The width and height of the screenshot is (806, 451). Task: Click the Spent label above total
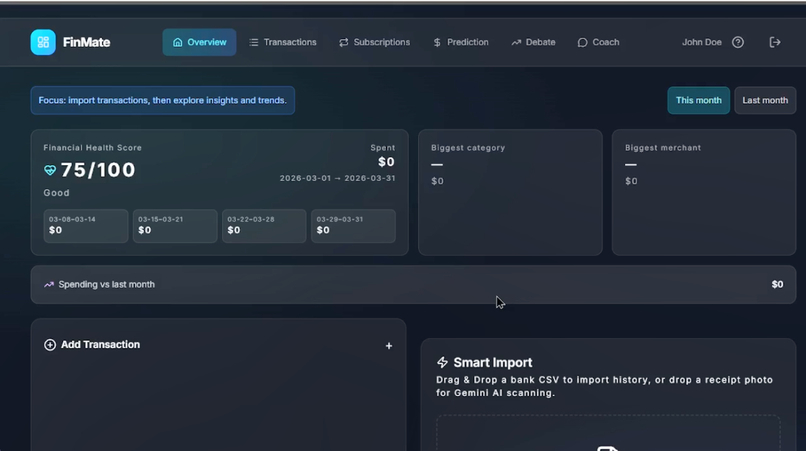coord(382,148)
